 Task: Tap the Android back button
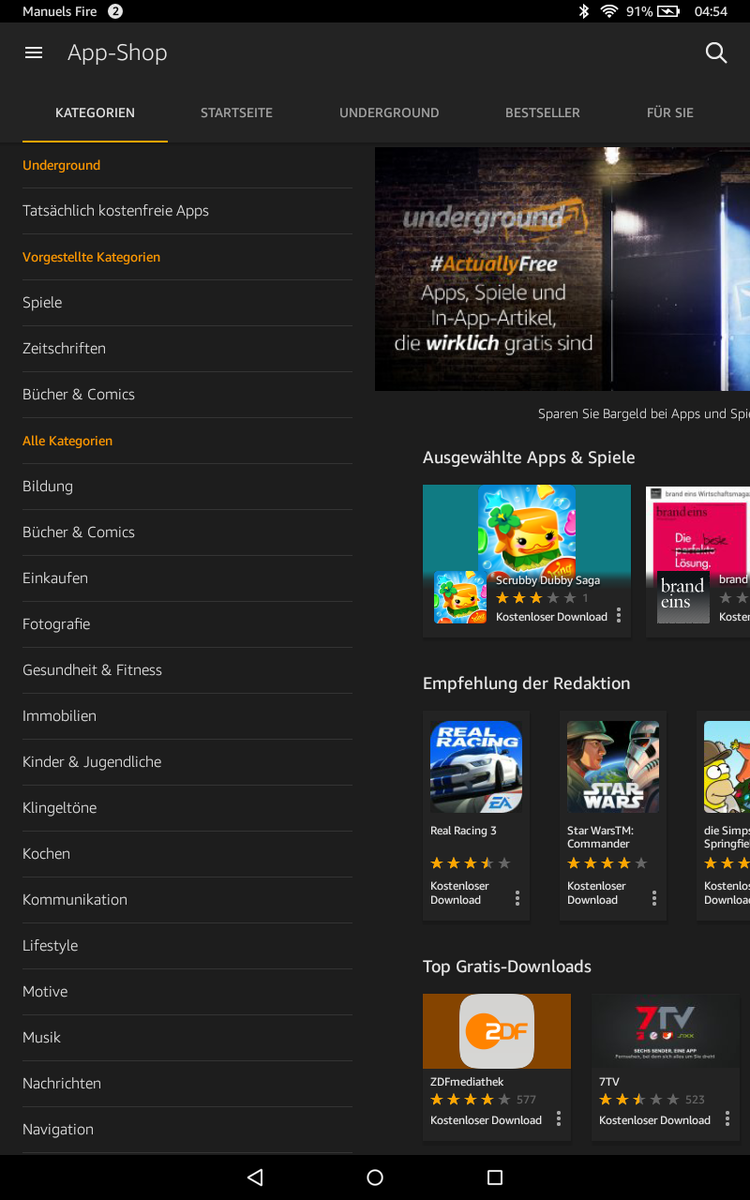[255, 1178]
